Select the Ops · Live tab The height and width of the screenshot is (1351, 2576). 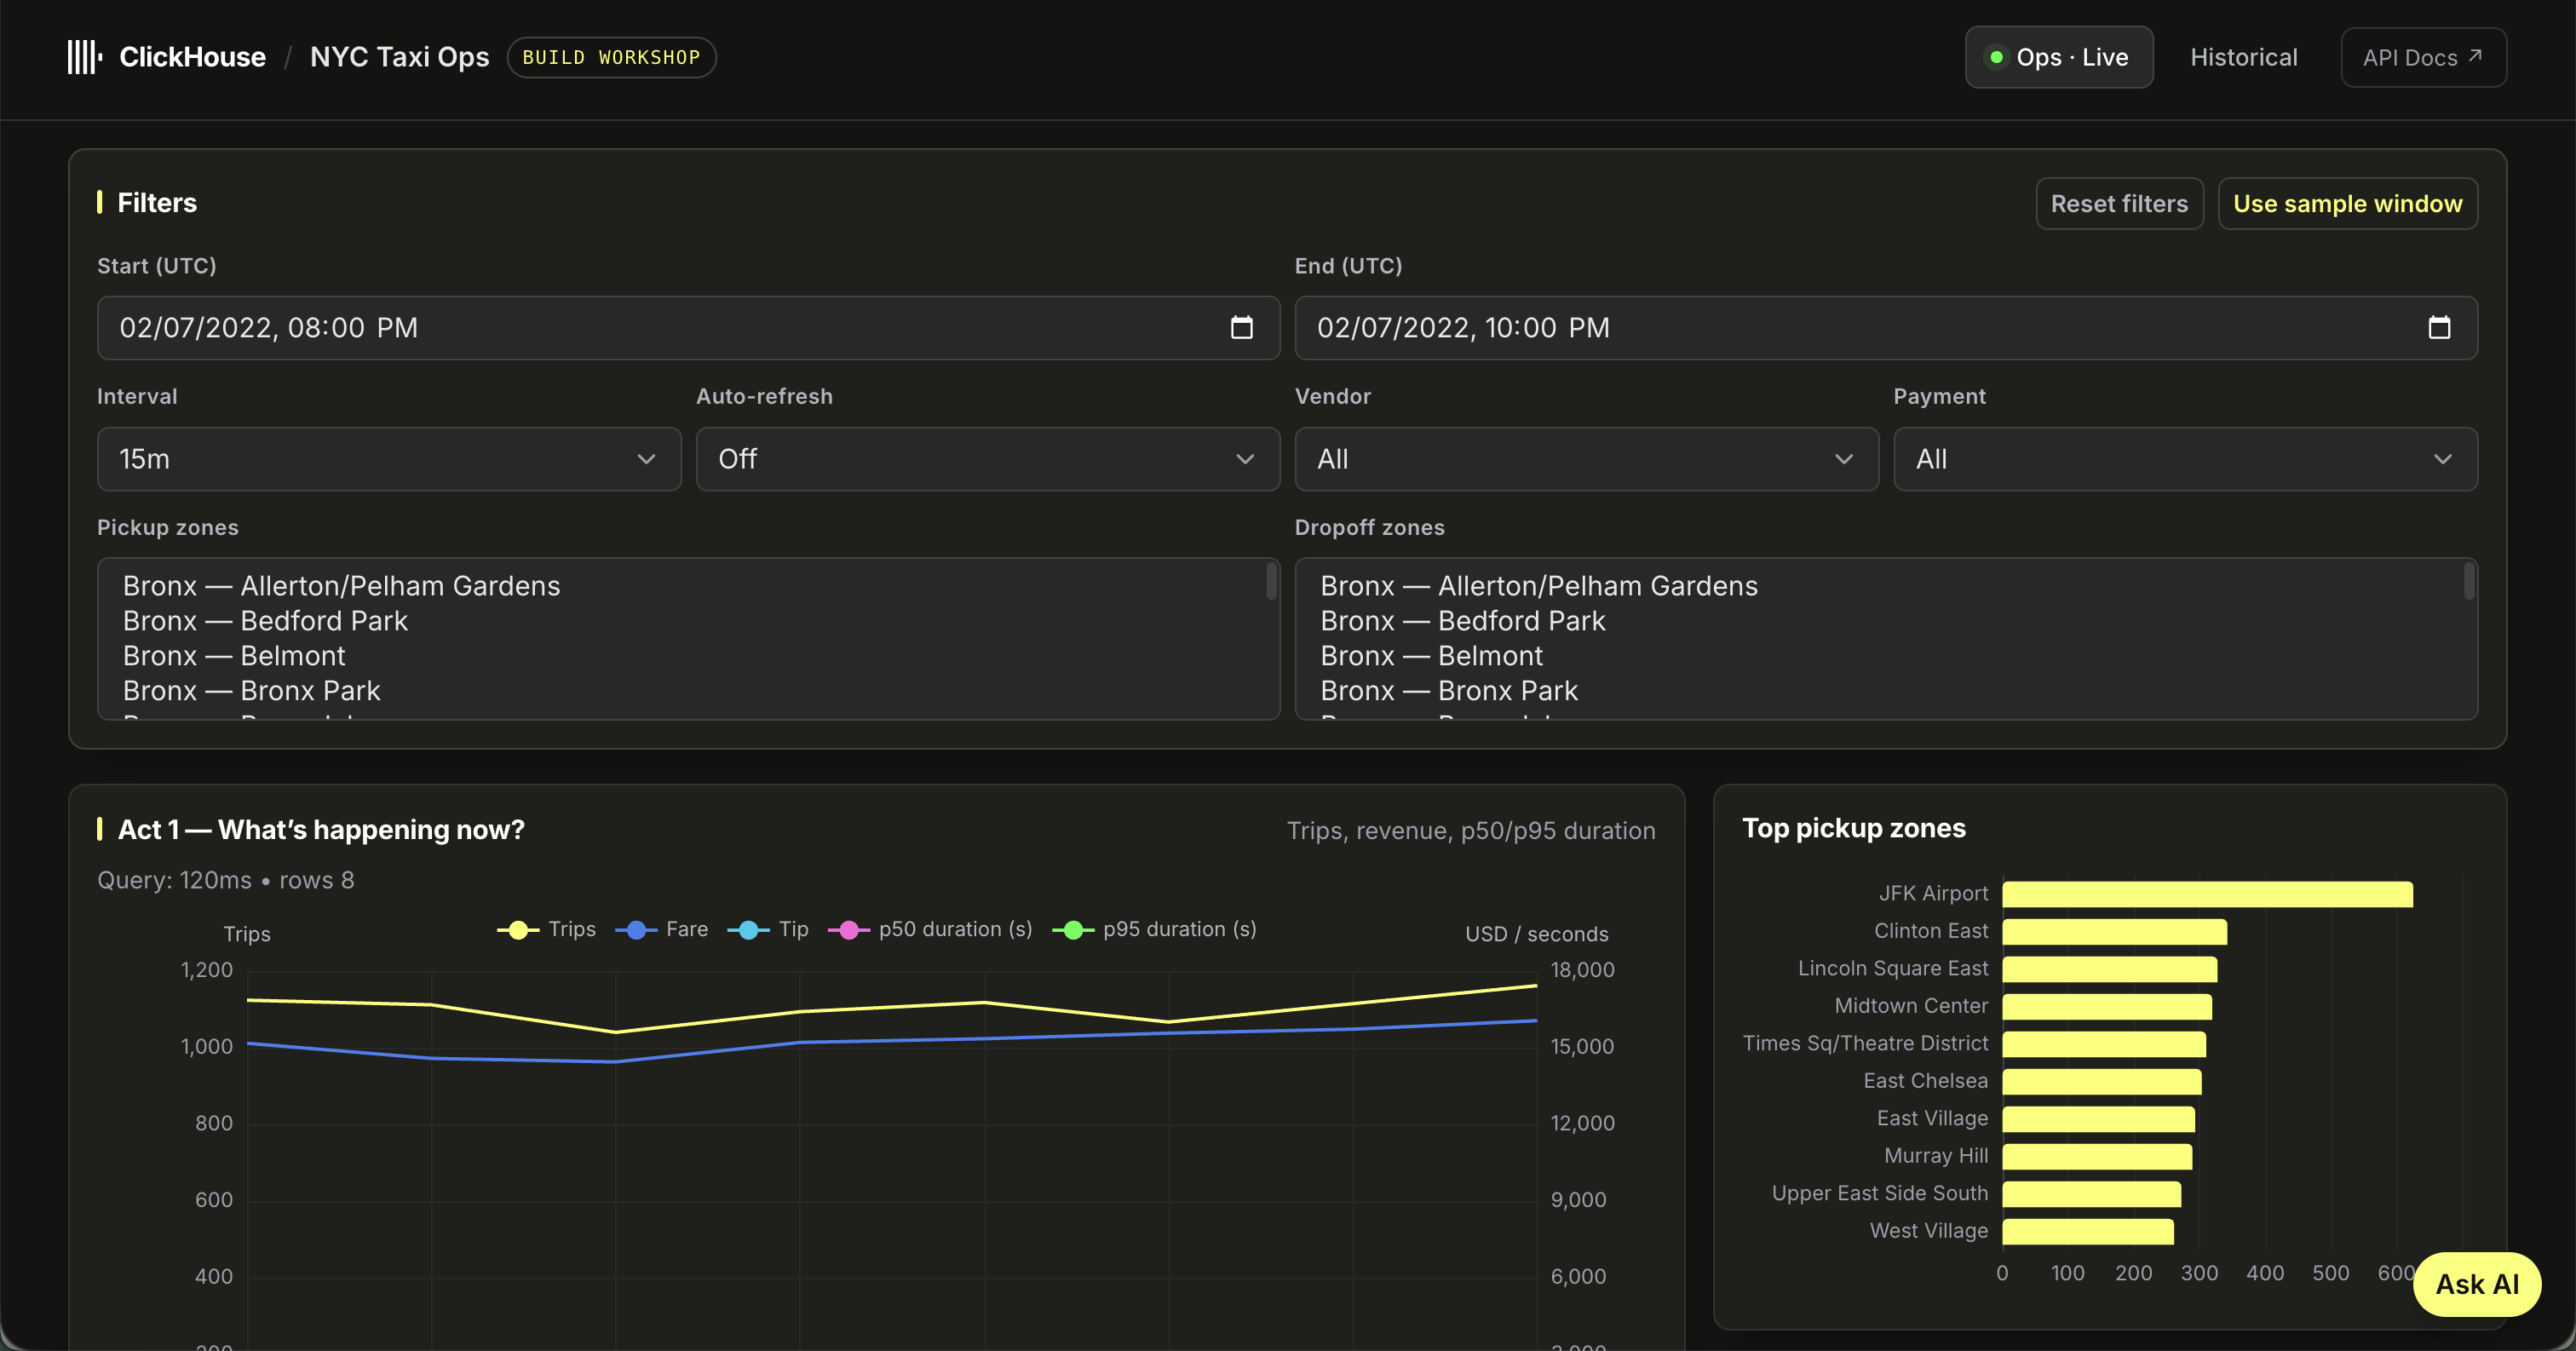[2059, 57]
